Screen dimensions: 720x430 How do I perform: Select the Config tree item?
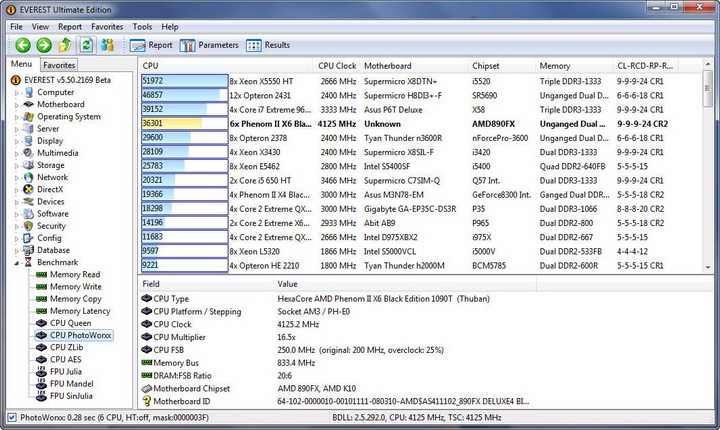(x=49, y=238)
